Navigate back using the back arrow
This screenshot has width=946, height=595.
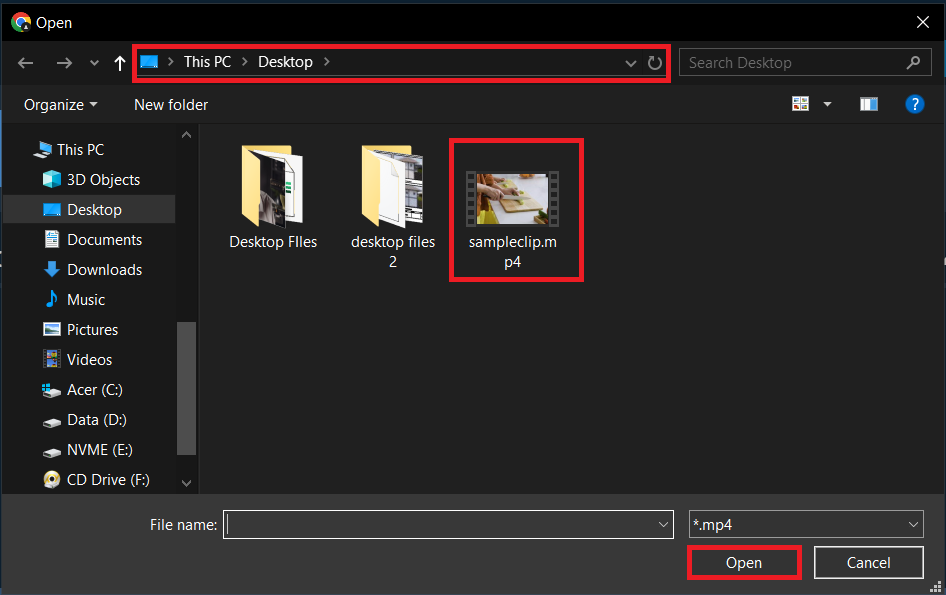[25, 62]
